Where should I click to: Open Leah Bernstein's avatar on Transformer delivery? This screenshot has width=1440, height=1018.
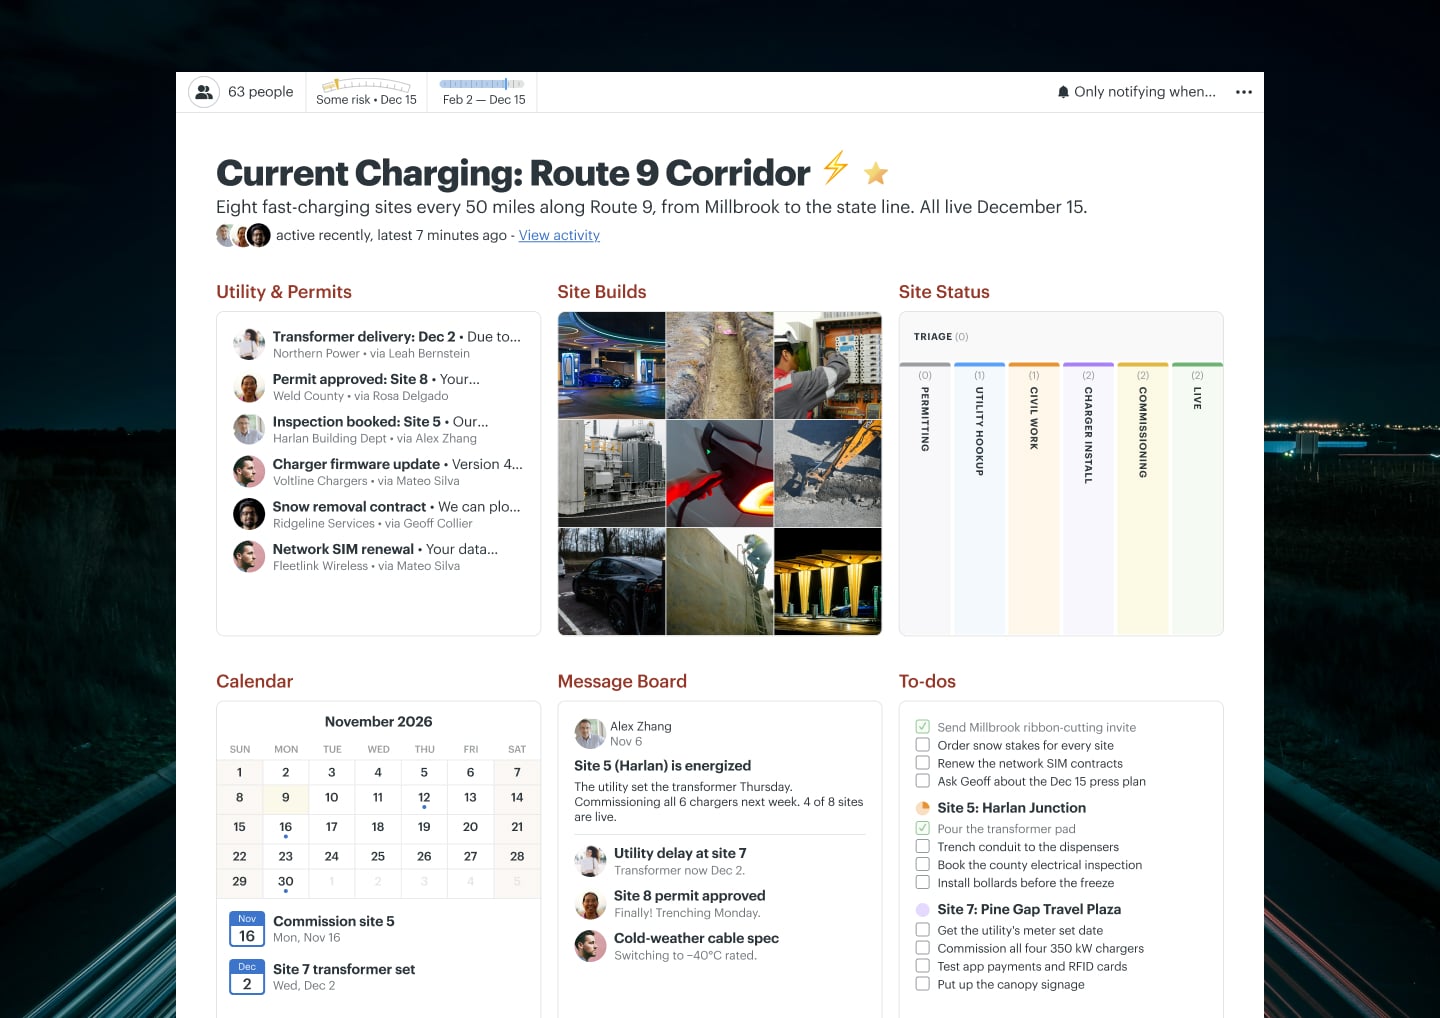pos(249,344)
